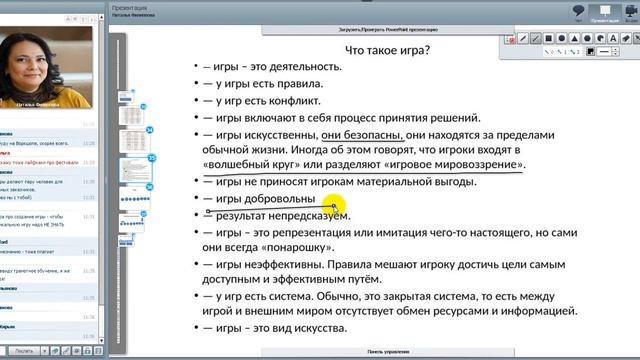The height and width of the screenshot is (360, 640).
Task: Open the Video tab camera icon
Action: (x=631, y=12)
